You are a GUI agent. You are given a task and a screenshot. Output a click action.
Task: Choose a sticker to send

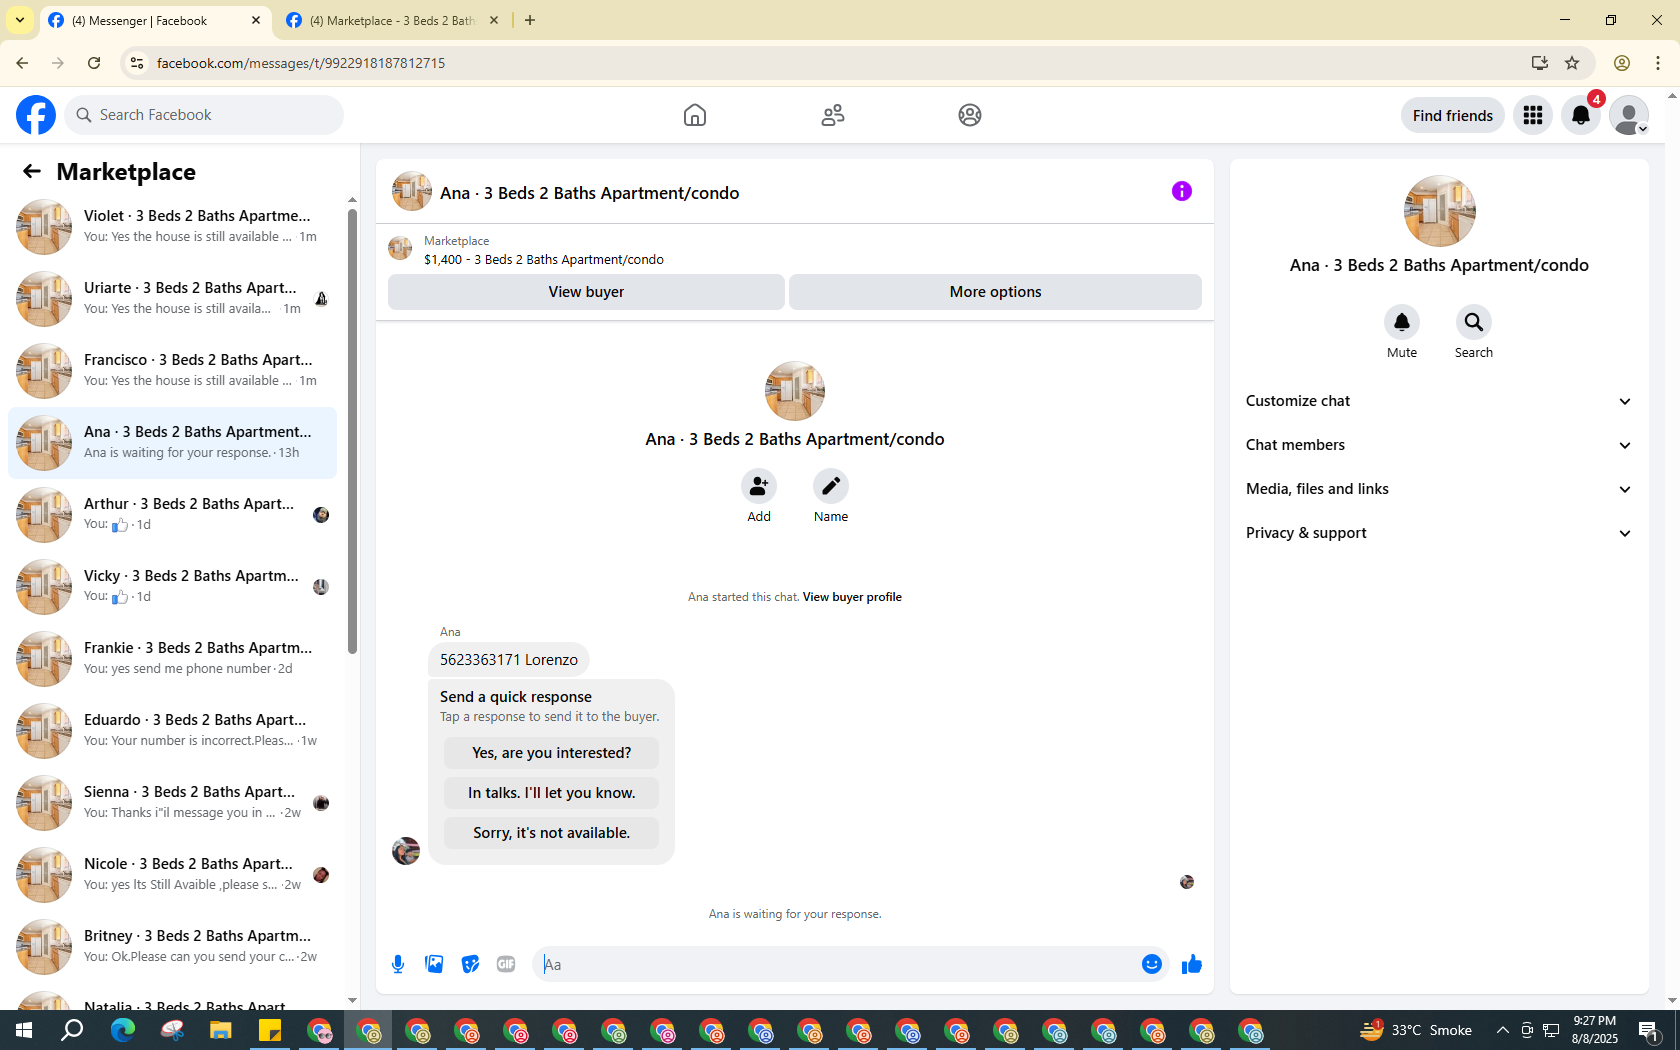coord(470,964)
